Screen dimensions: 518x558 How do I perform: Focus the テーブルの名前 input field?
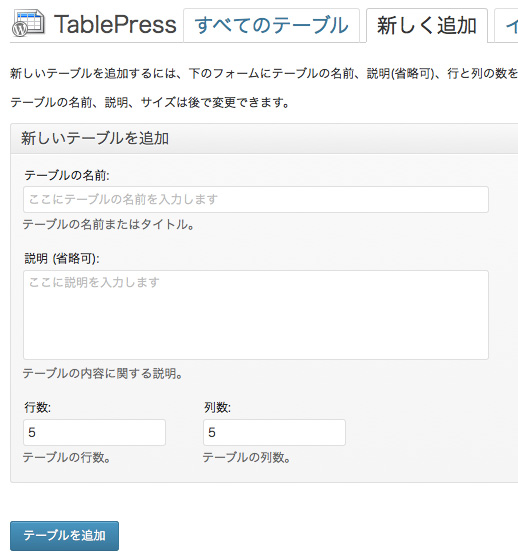click(x=256, y=199)
